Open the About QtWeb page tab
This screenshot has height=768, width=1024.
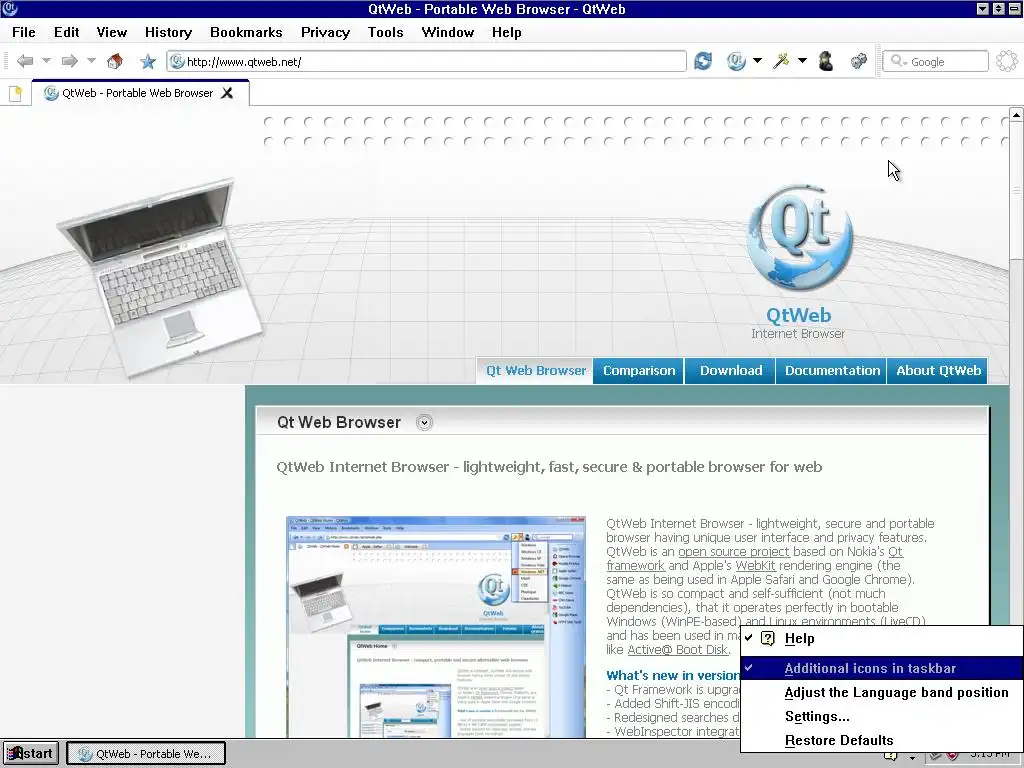(938, 370)
